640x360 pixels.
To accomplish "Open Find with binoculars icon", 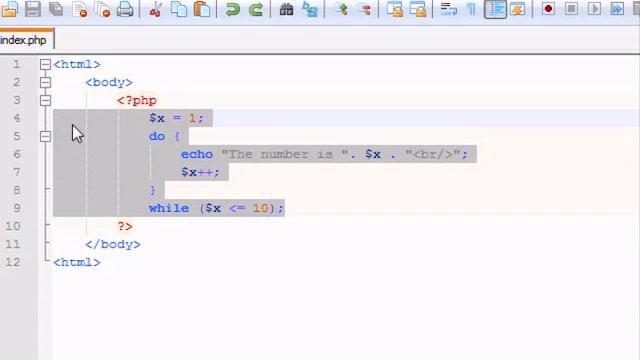I will click(286, 9).
